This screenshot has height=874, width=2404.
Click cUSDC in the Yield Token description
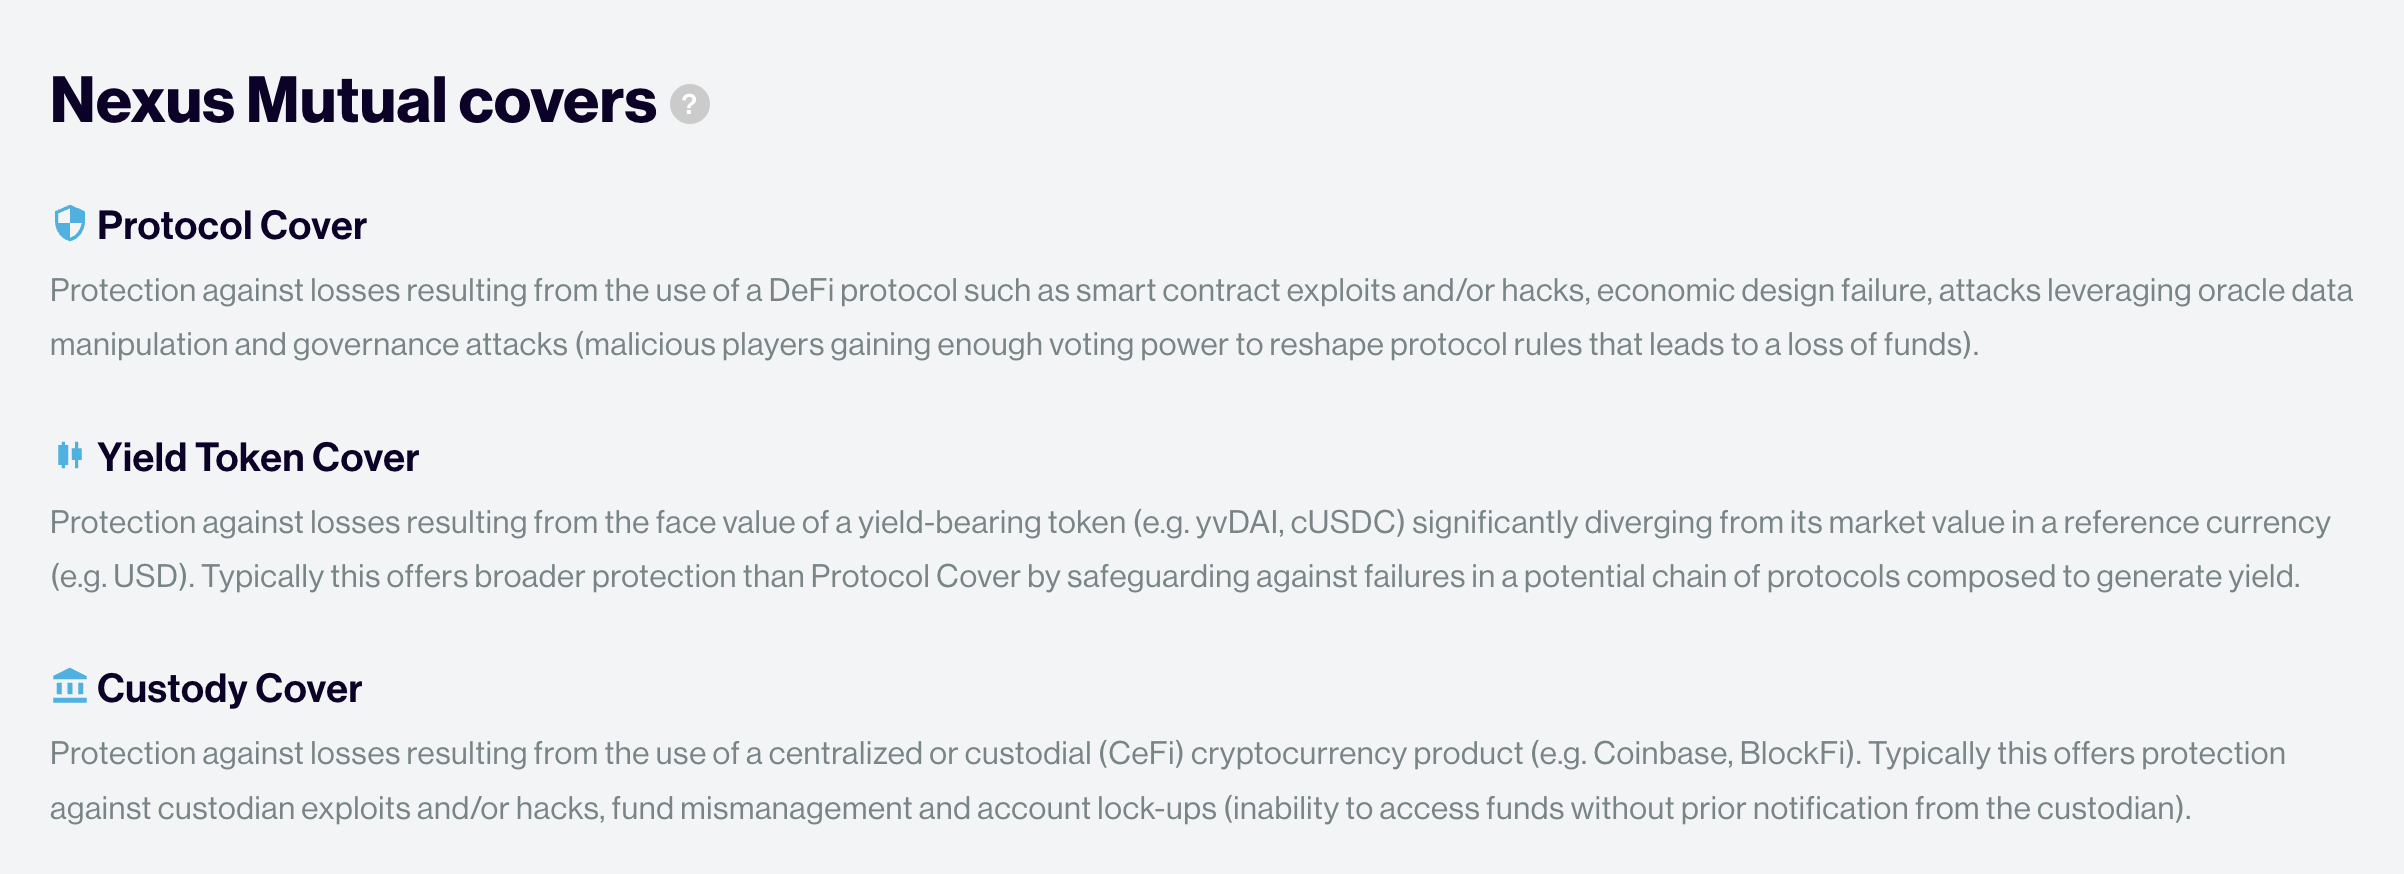1346,523
